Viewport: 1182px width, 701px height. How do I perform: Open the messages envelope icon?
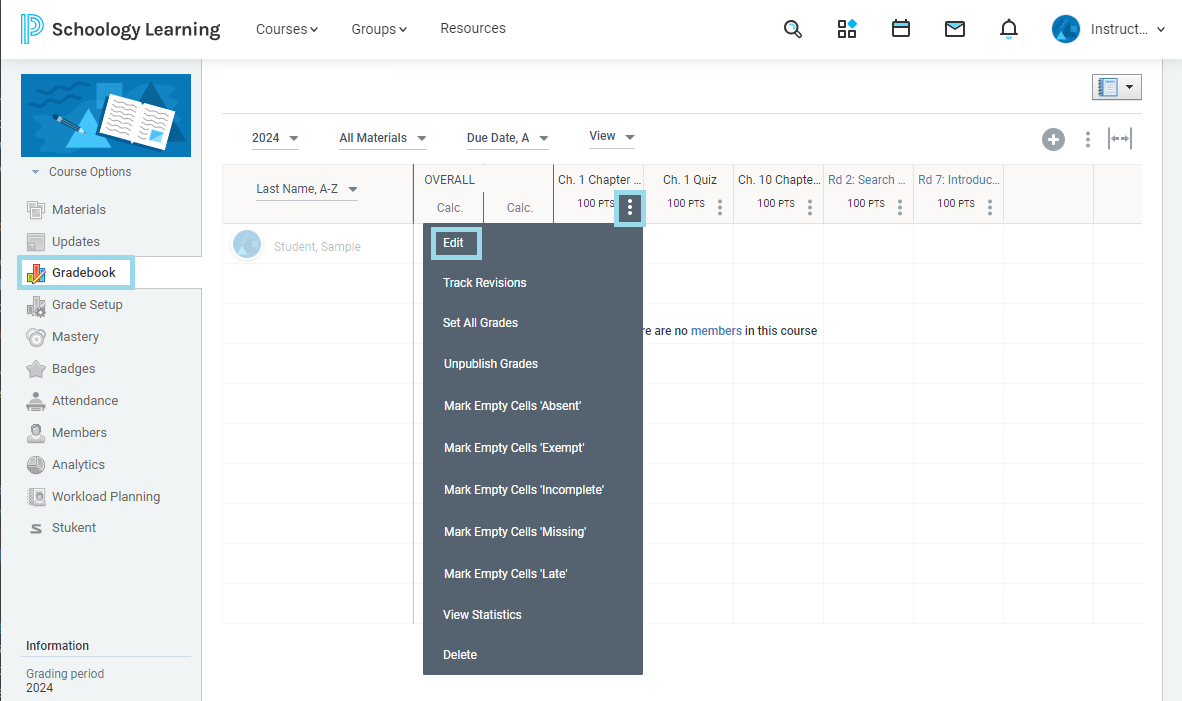[955, 29]
